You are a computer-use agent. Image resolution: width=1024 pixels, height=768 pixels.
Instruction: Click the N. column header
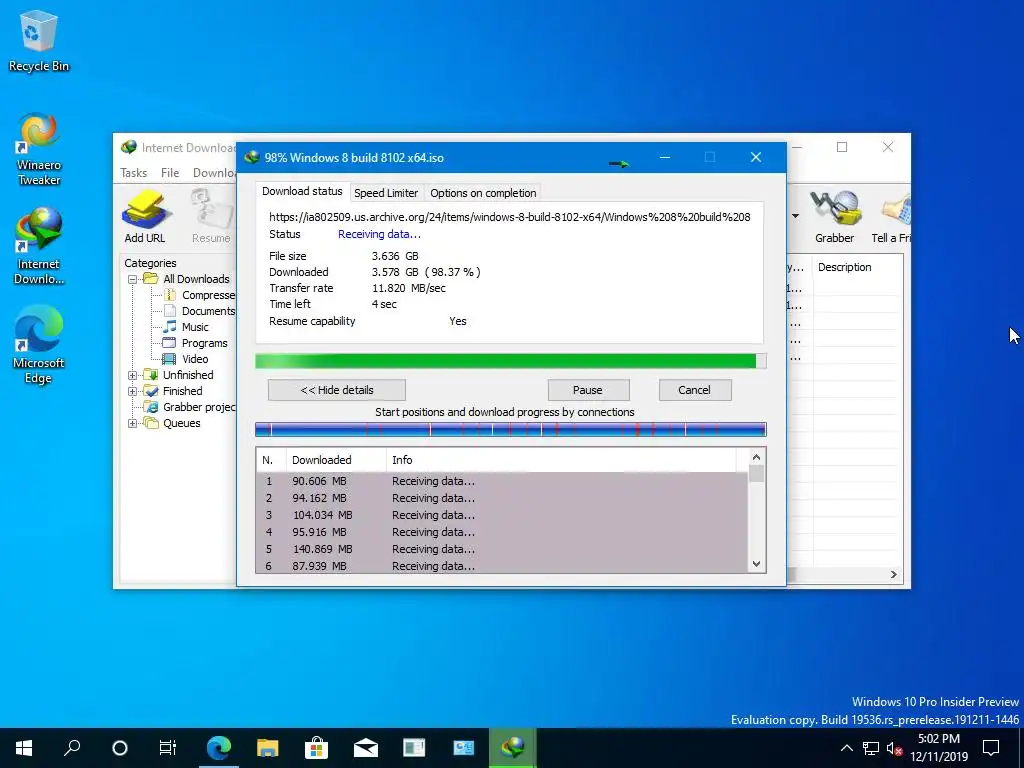click(x=271, y=460)
